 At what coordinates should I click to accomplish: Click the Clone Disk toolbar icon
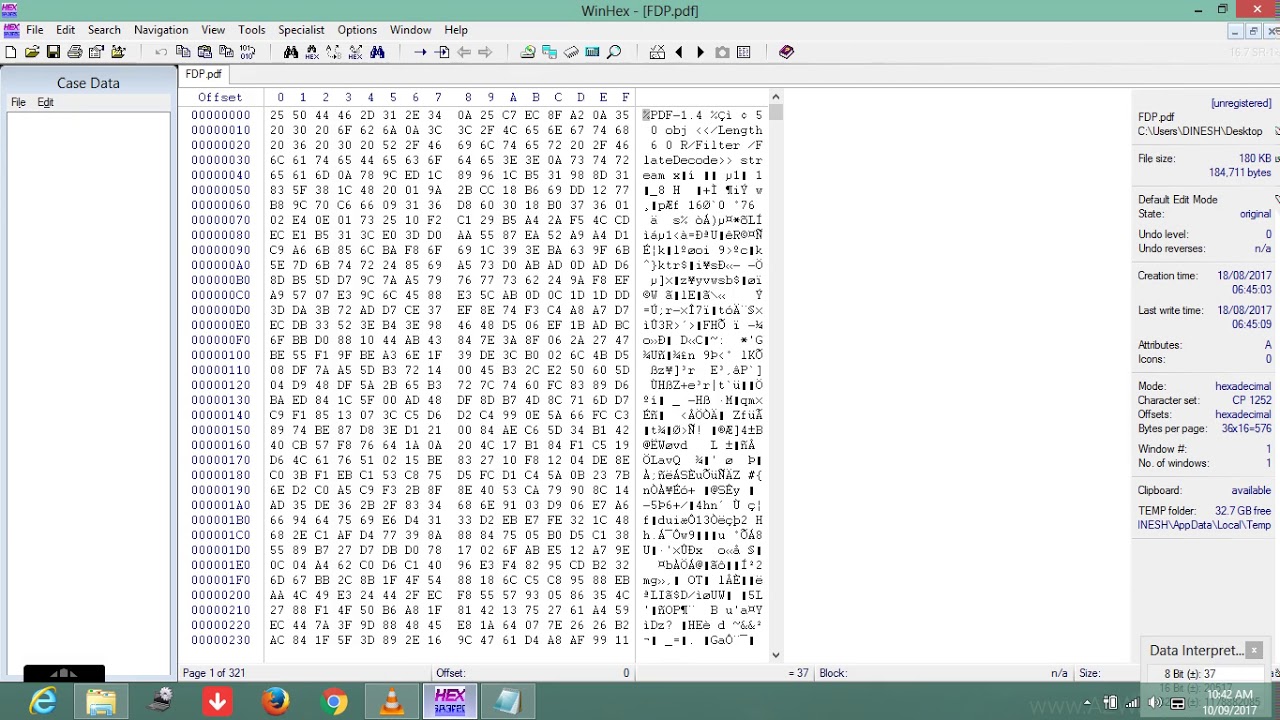point(549,52)
